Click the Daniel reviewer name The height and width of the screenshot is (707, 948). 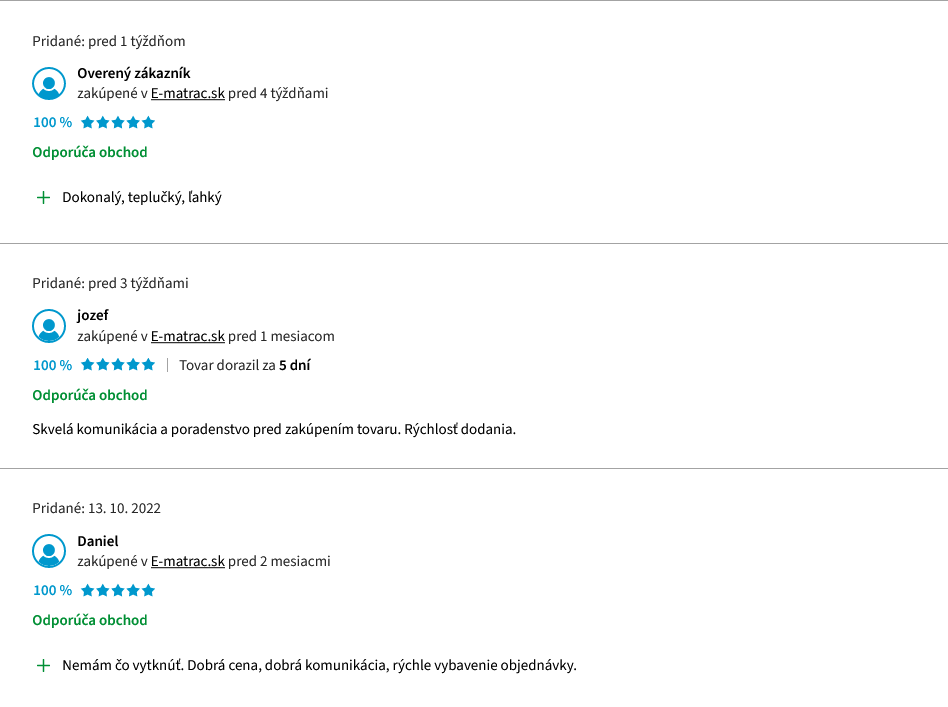tap(98, 541)
